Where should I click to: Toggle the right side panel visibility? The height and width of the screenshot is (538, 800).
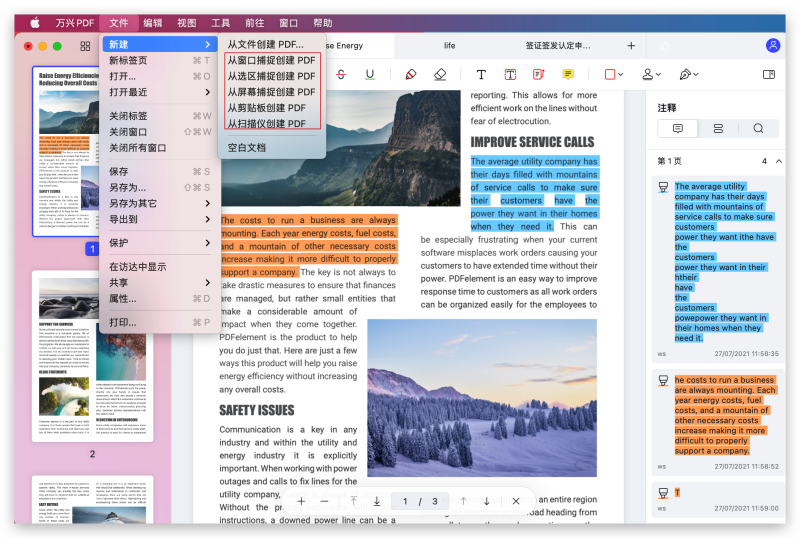coord(769,74)
